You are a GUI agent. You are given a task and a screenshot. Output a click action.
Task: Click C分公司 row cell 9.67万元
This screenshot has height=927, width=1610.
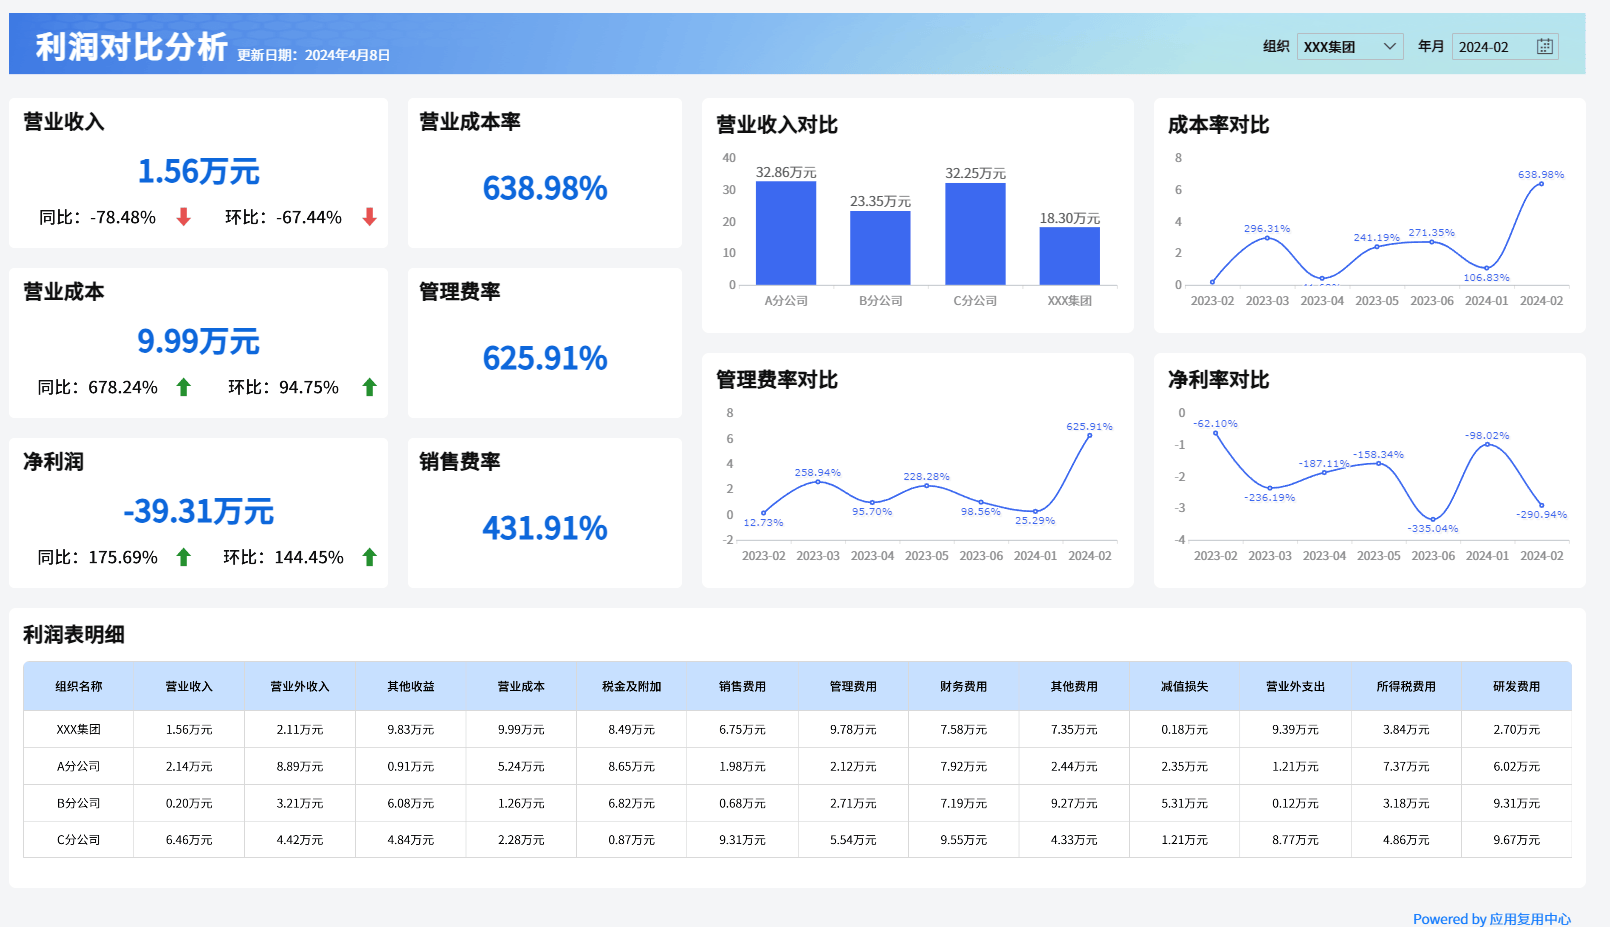click(x=1516, y=840)
